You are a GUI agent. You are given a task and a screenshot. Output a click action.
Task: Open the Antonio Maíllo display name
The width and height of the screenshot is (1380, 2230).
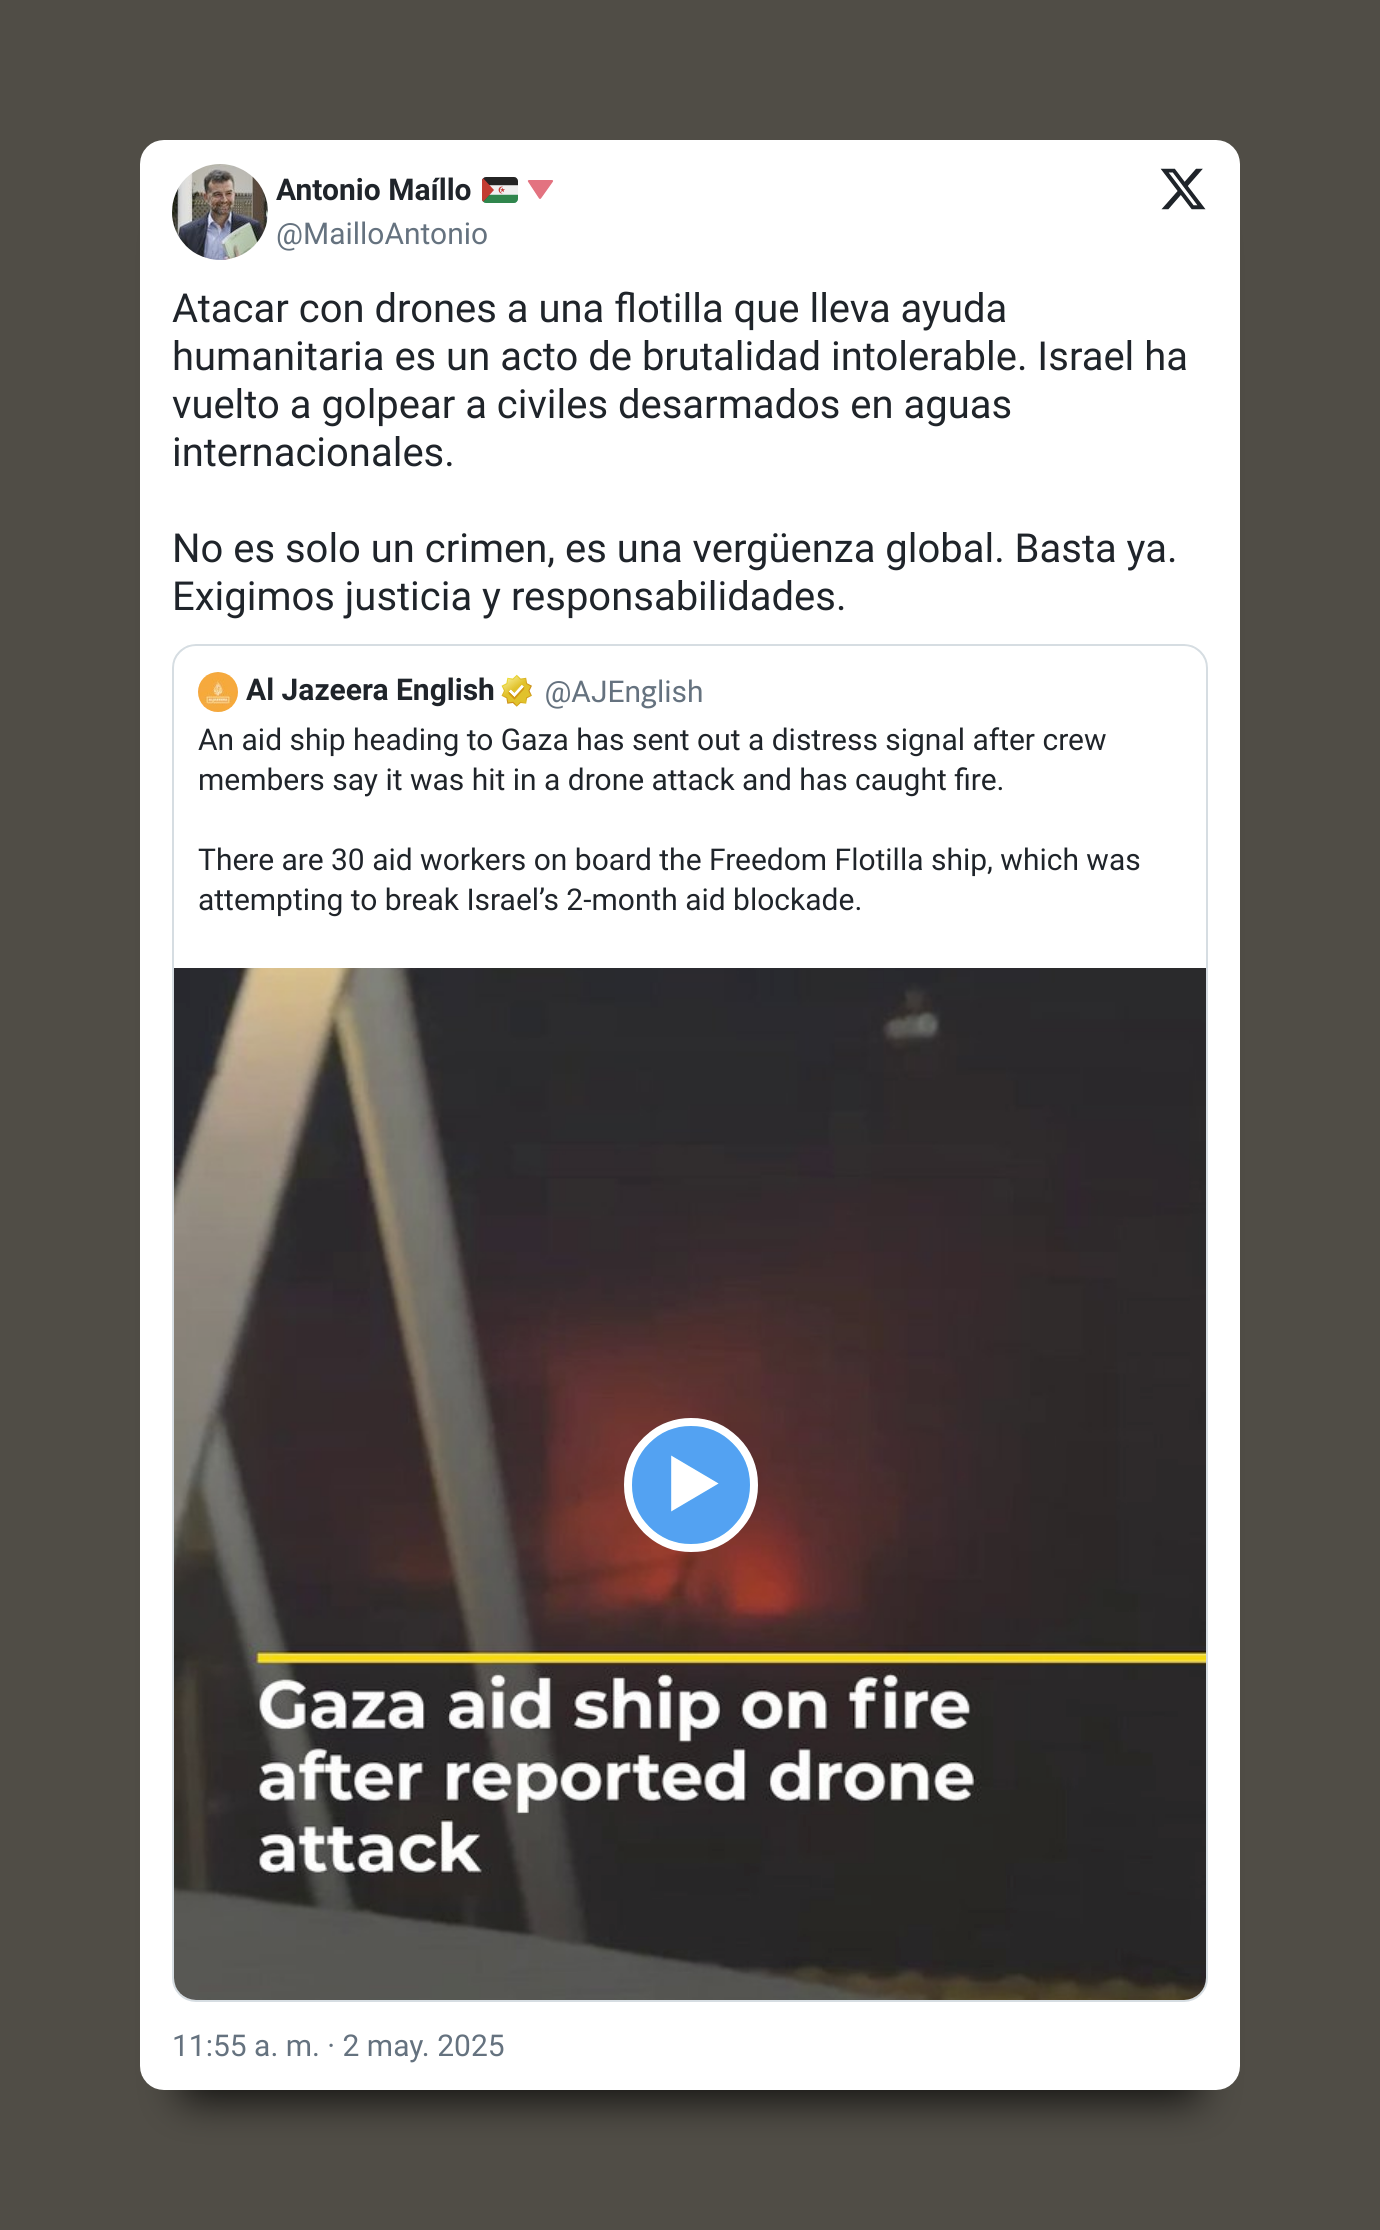click(x=374, y=190)
